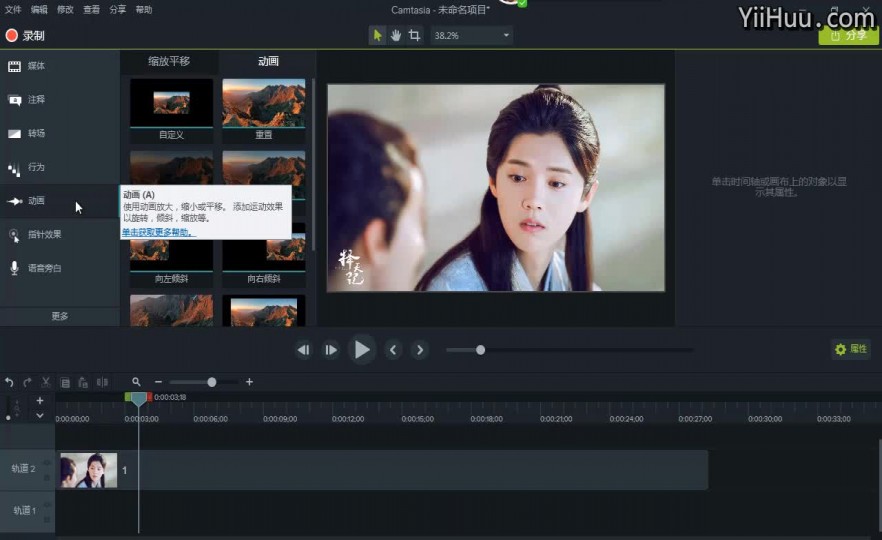Screen dimensions: 882x540
Task: Open the 媒体 media panel
Action: click(x=60, y=66)
